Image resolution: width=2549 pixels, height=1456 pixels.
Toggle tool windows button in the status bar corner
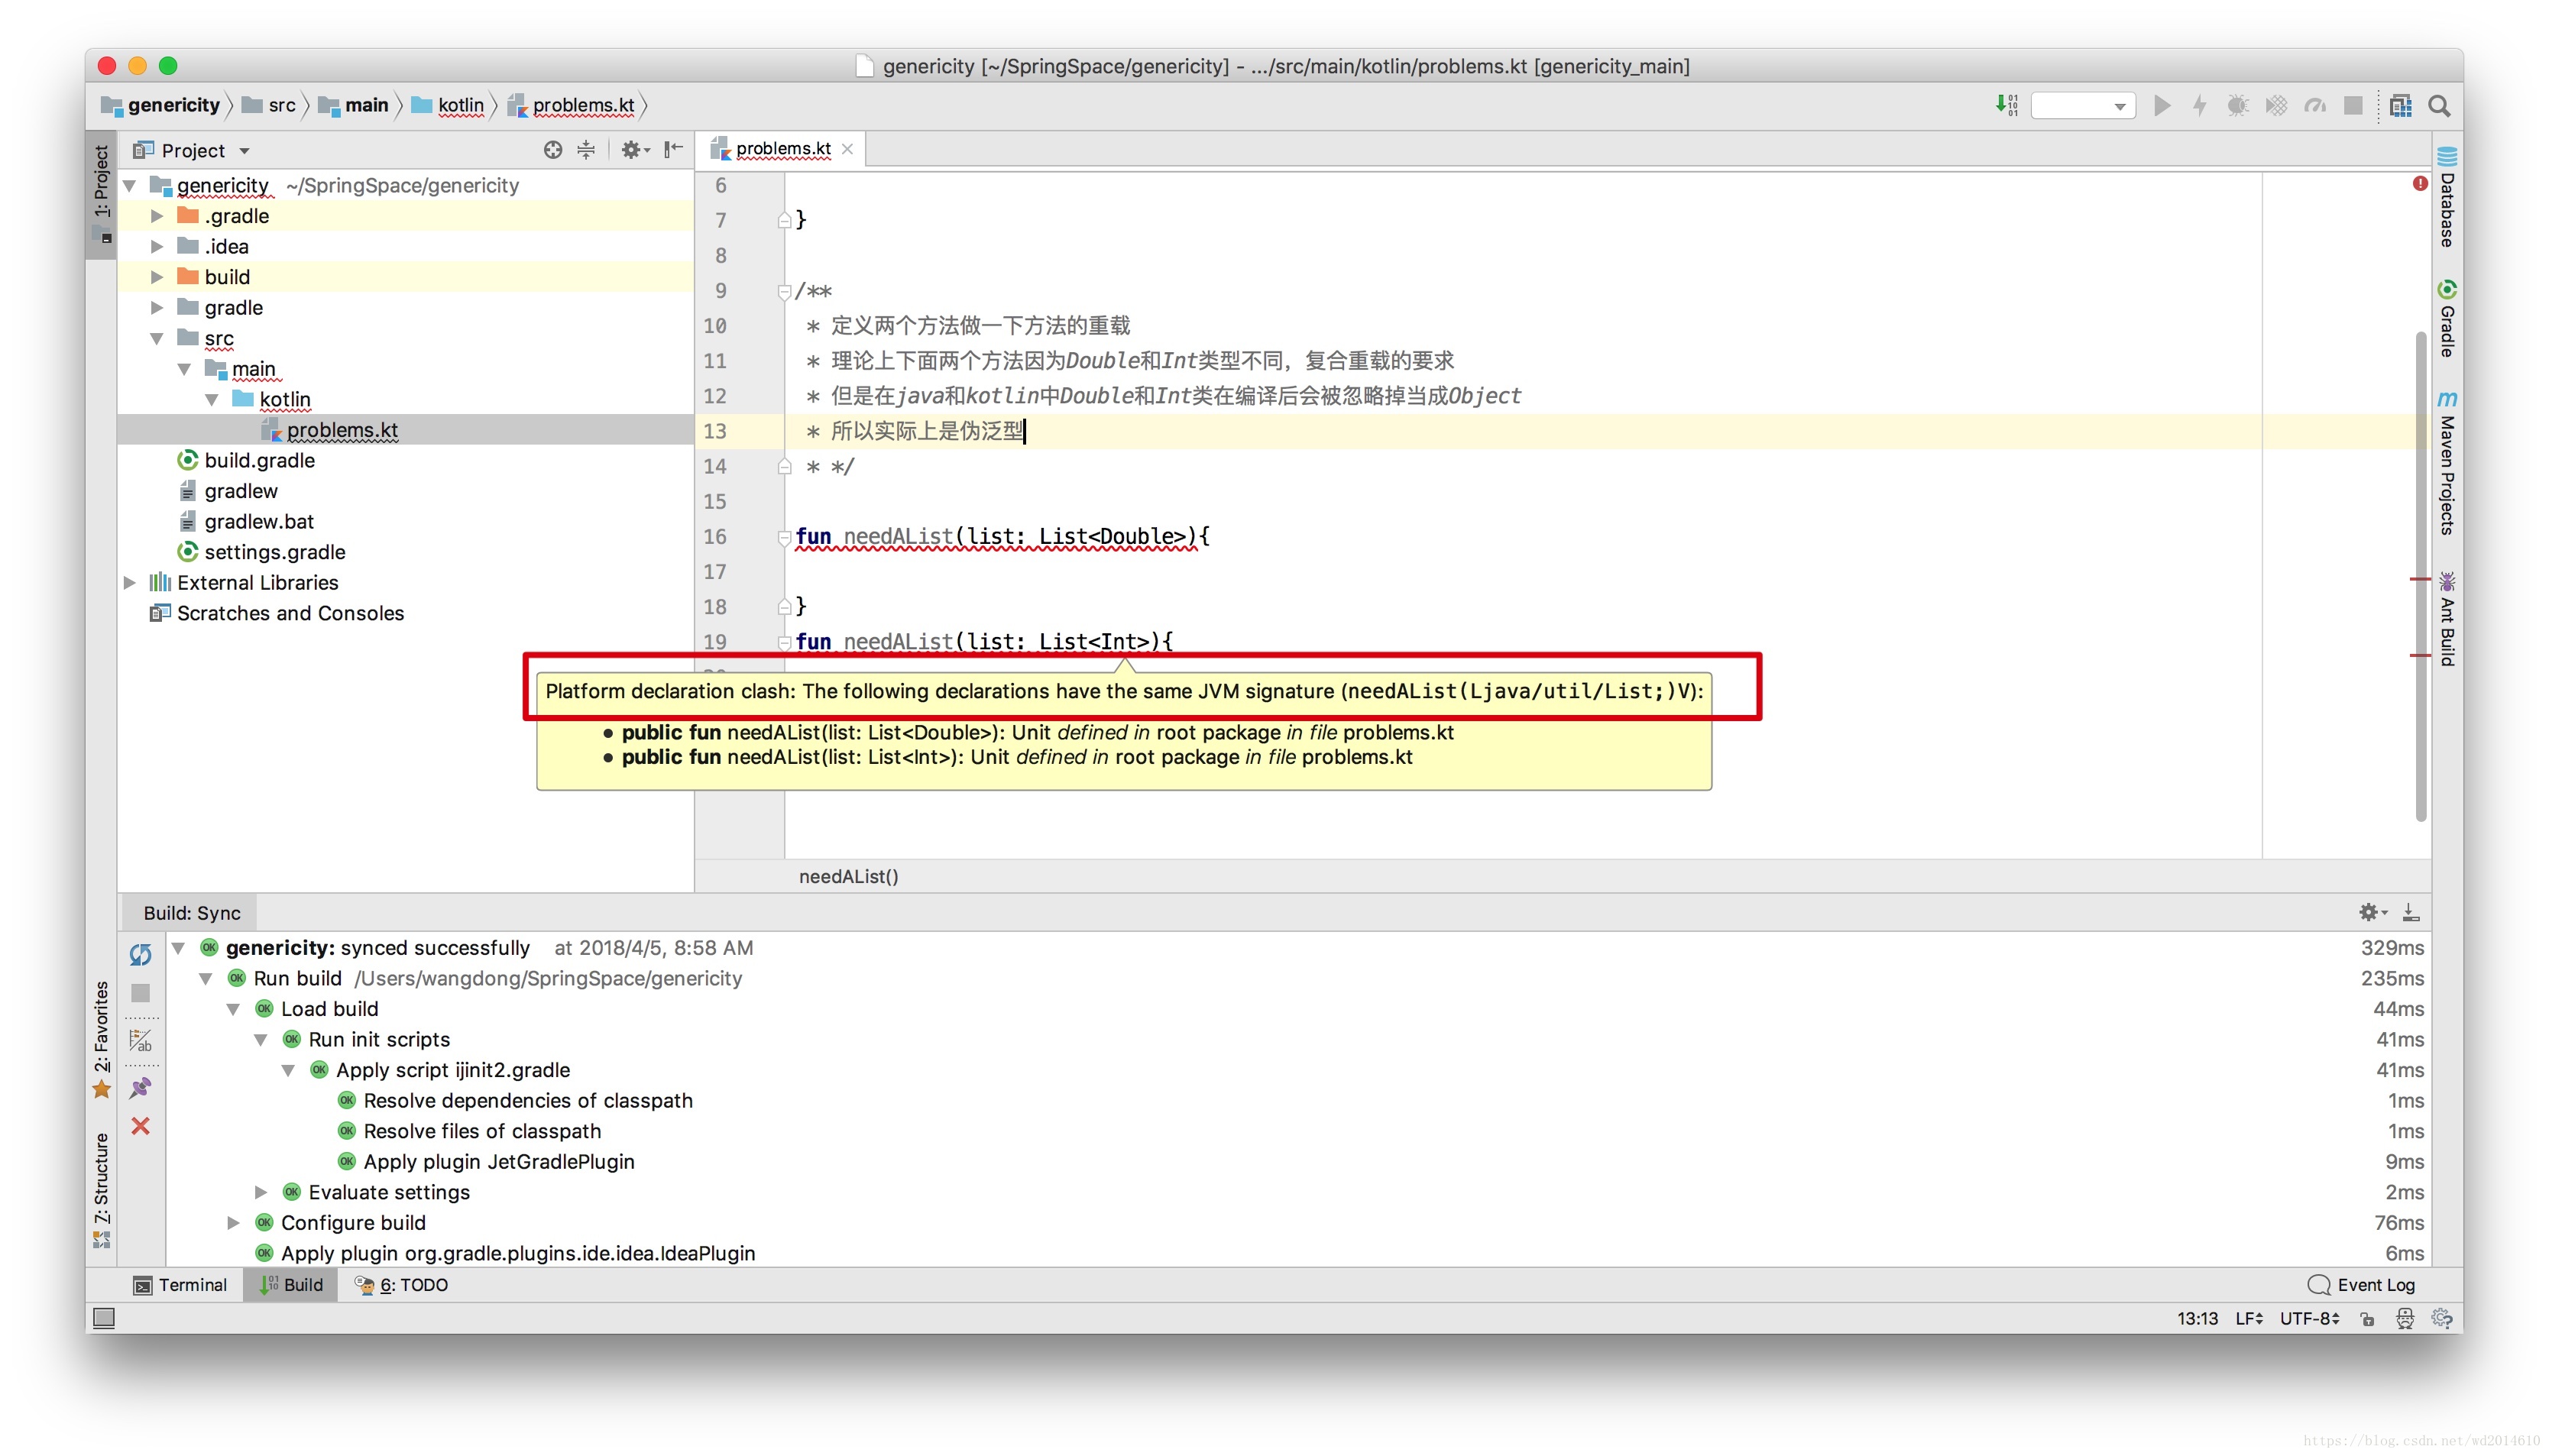click(104, 1318)
